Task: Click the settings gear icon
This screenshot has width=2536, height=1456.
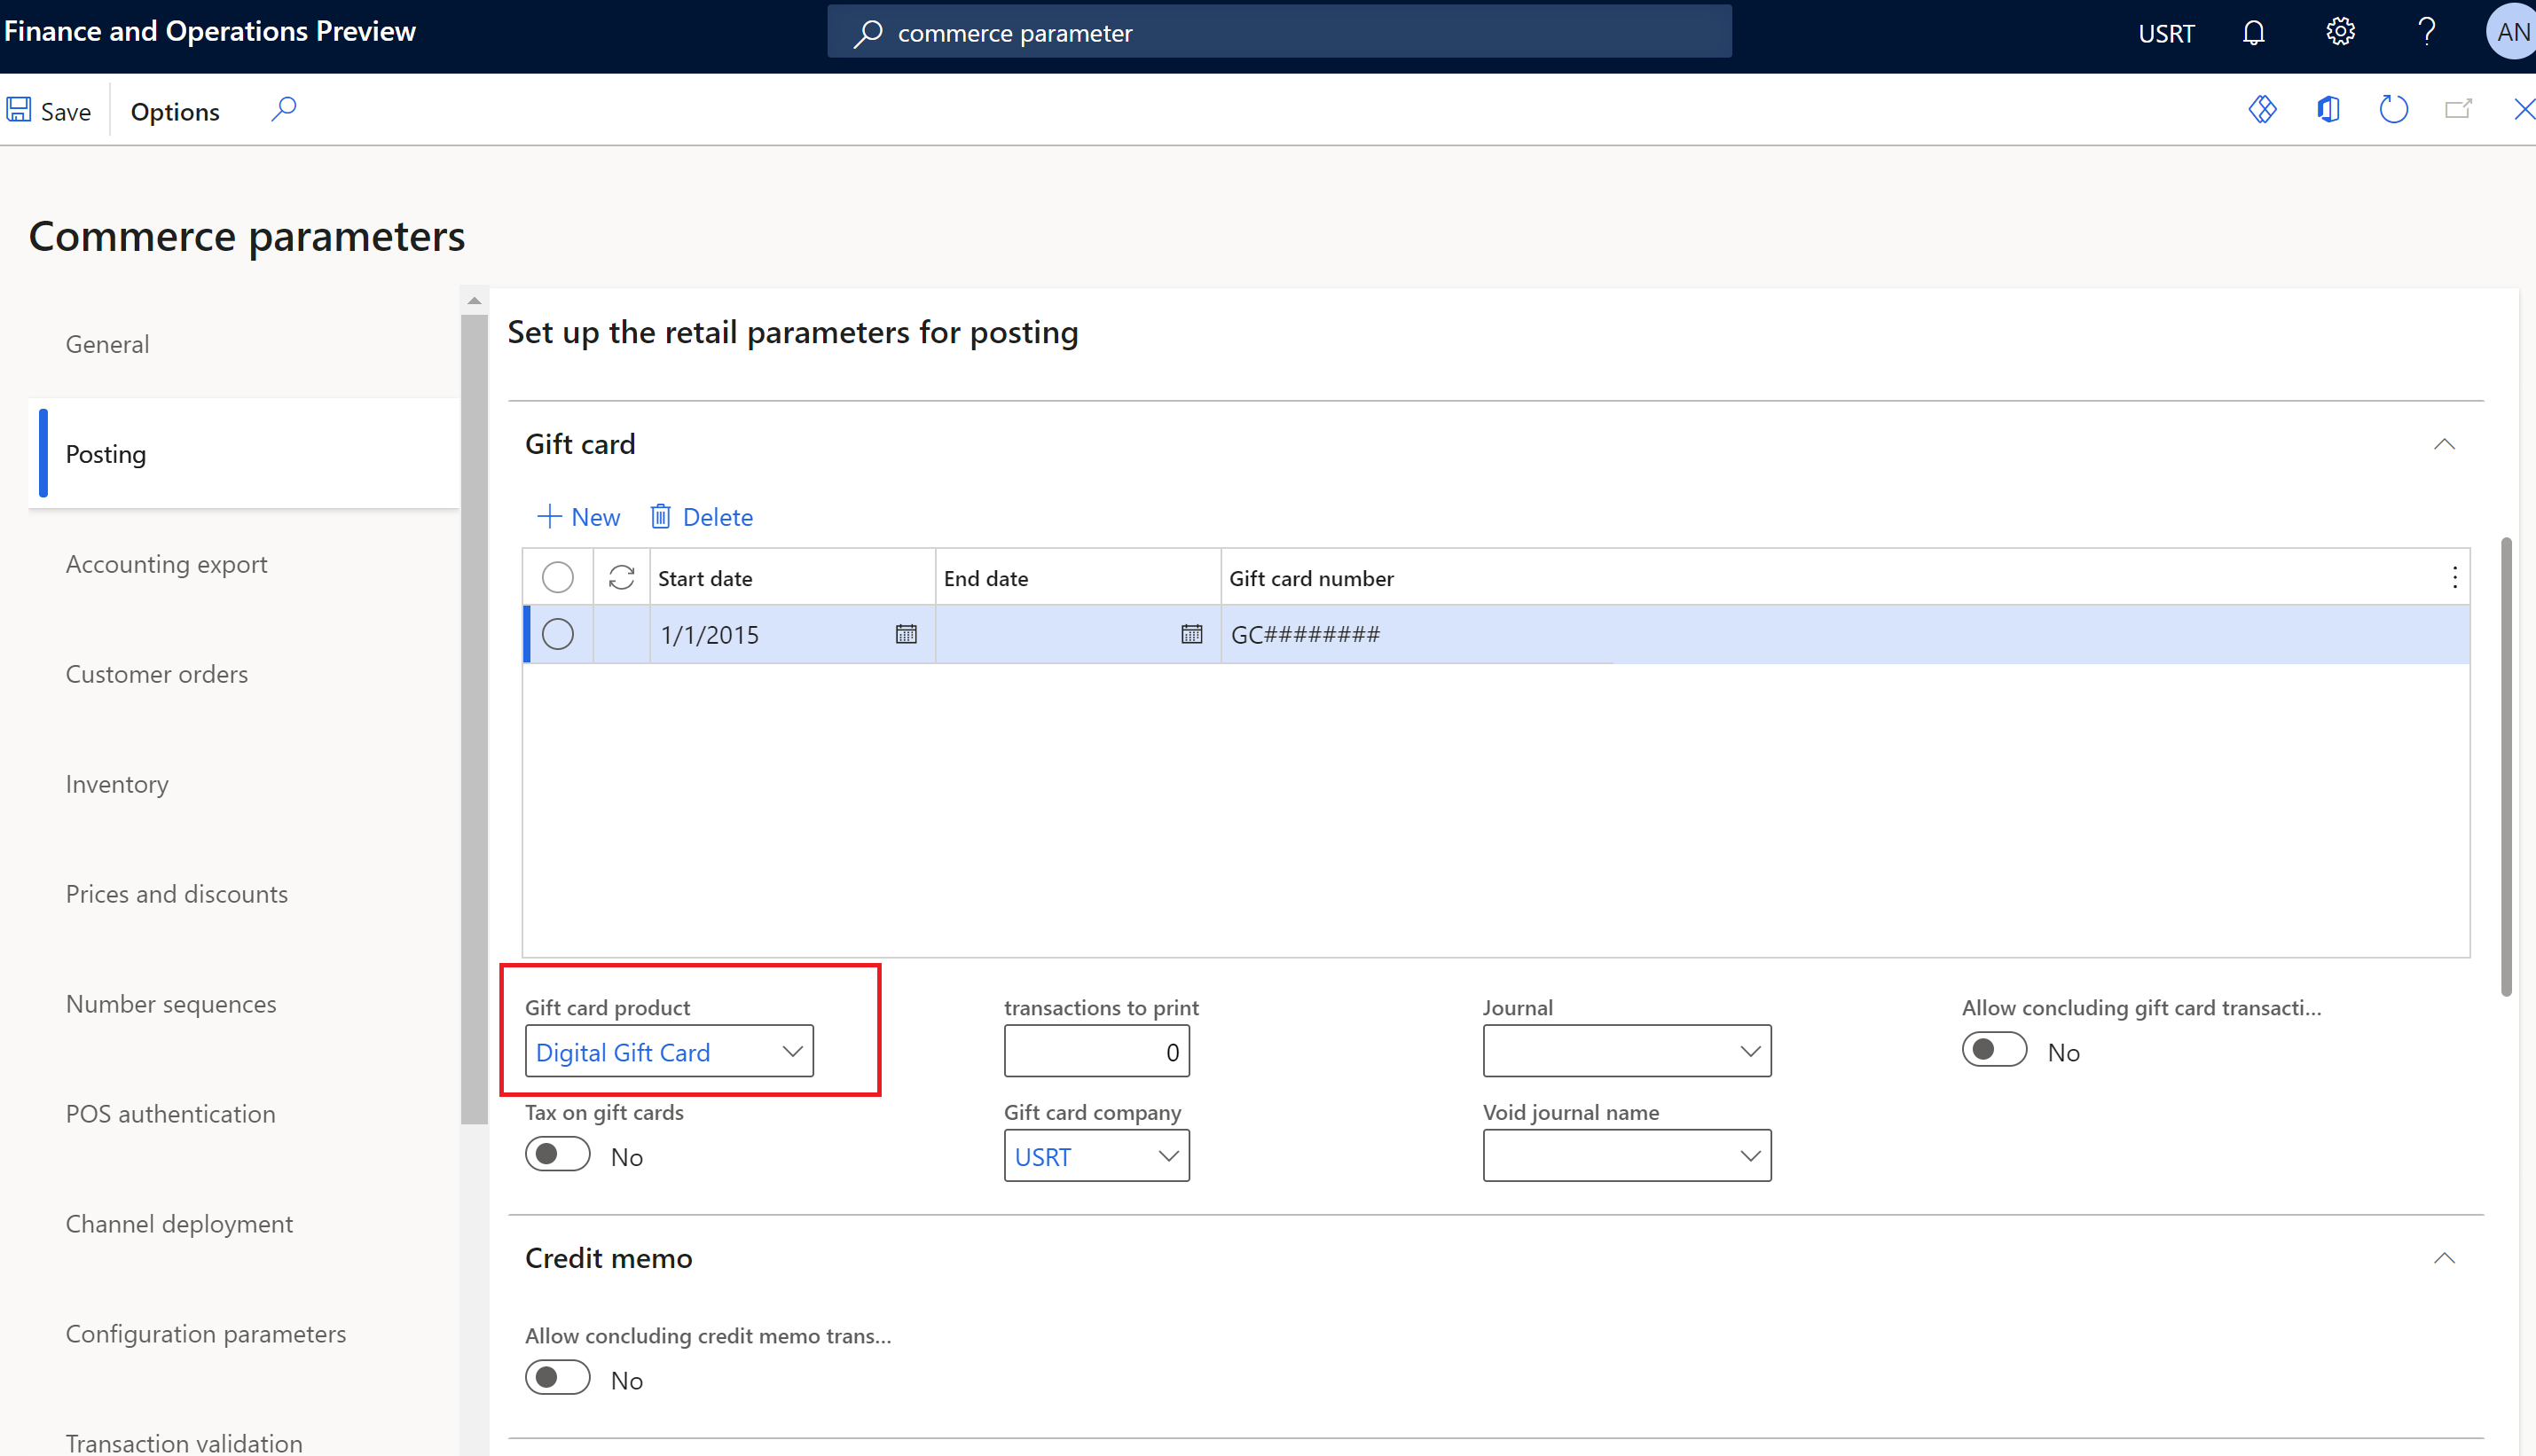Action: (x=2343, y=31)
